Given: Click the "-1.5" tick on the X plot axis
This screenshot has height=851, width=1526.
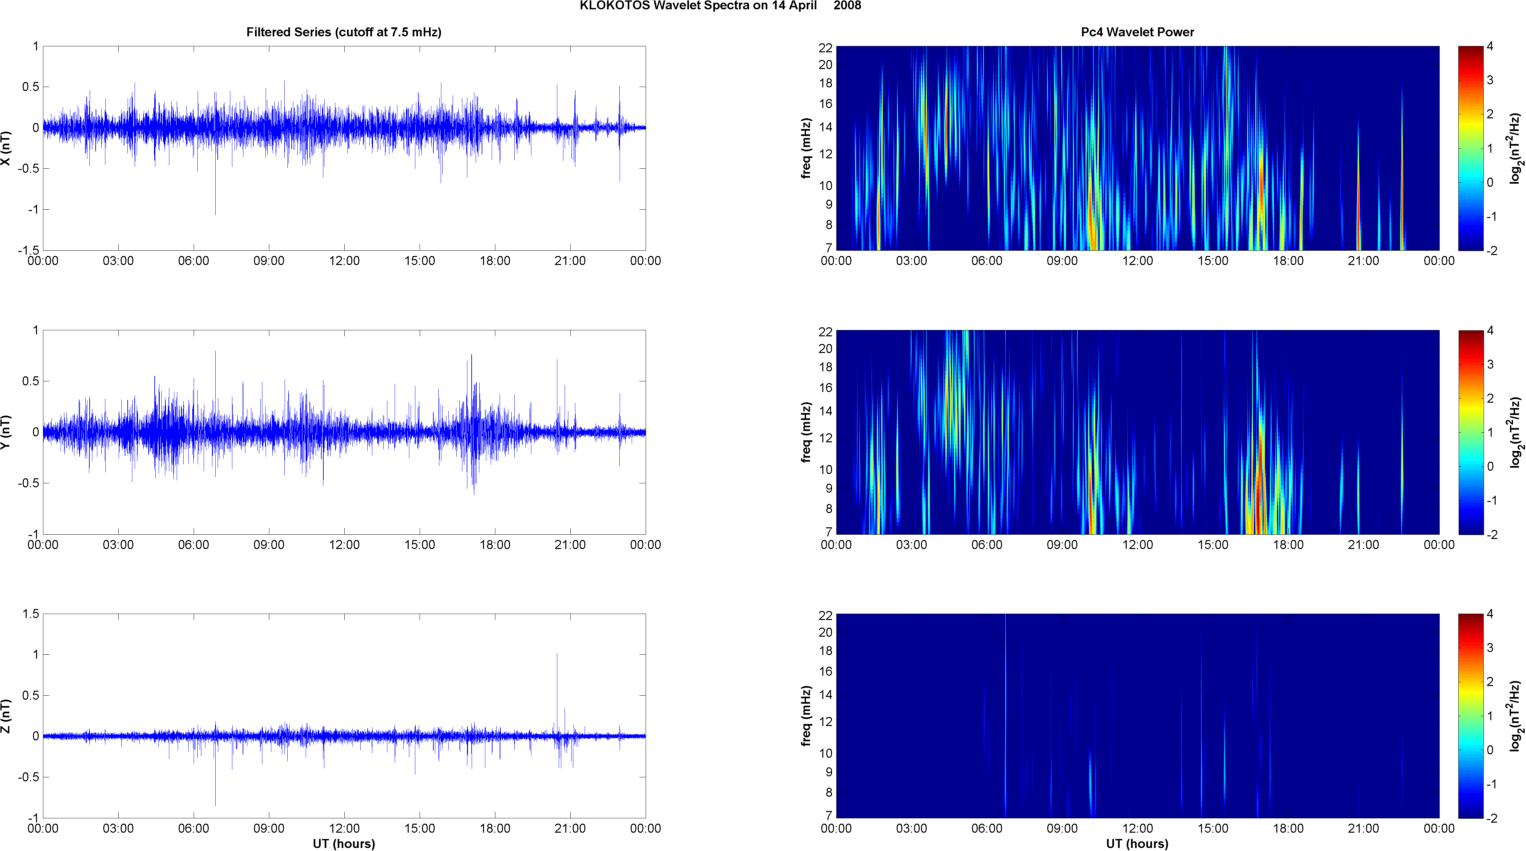Looking at the screenshot, I should pos(29,251).
